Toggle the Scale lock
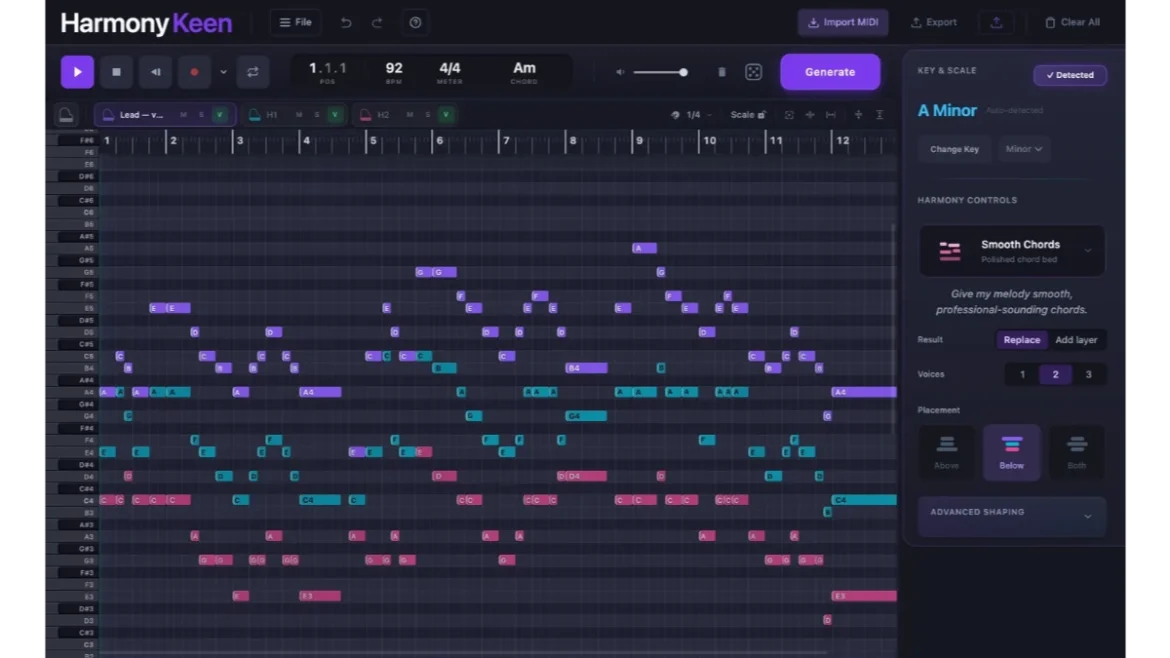 [x=748, y=115]
